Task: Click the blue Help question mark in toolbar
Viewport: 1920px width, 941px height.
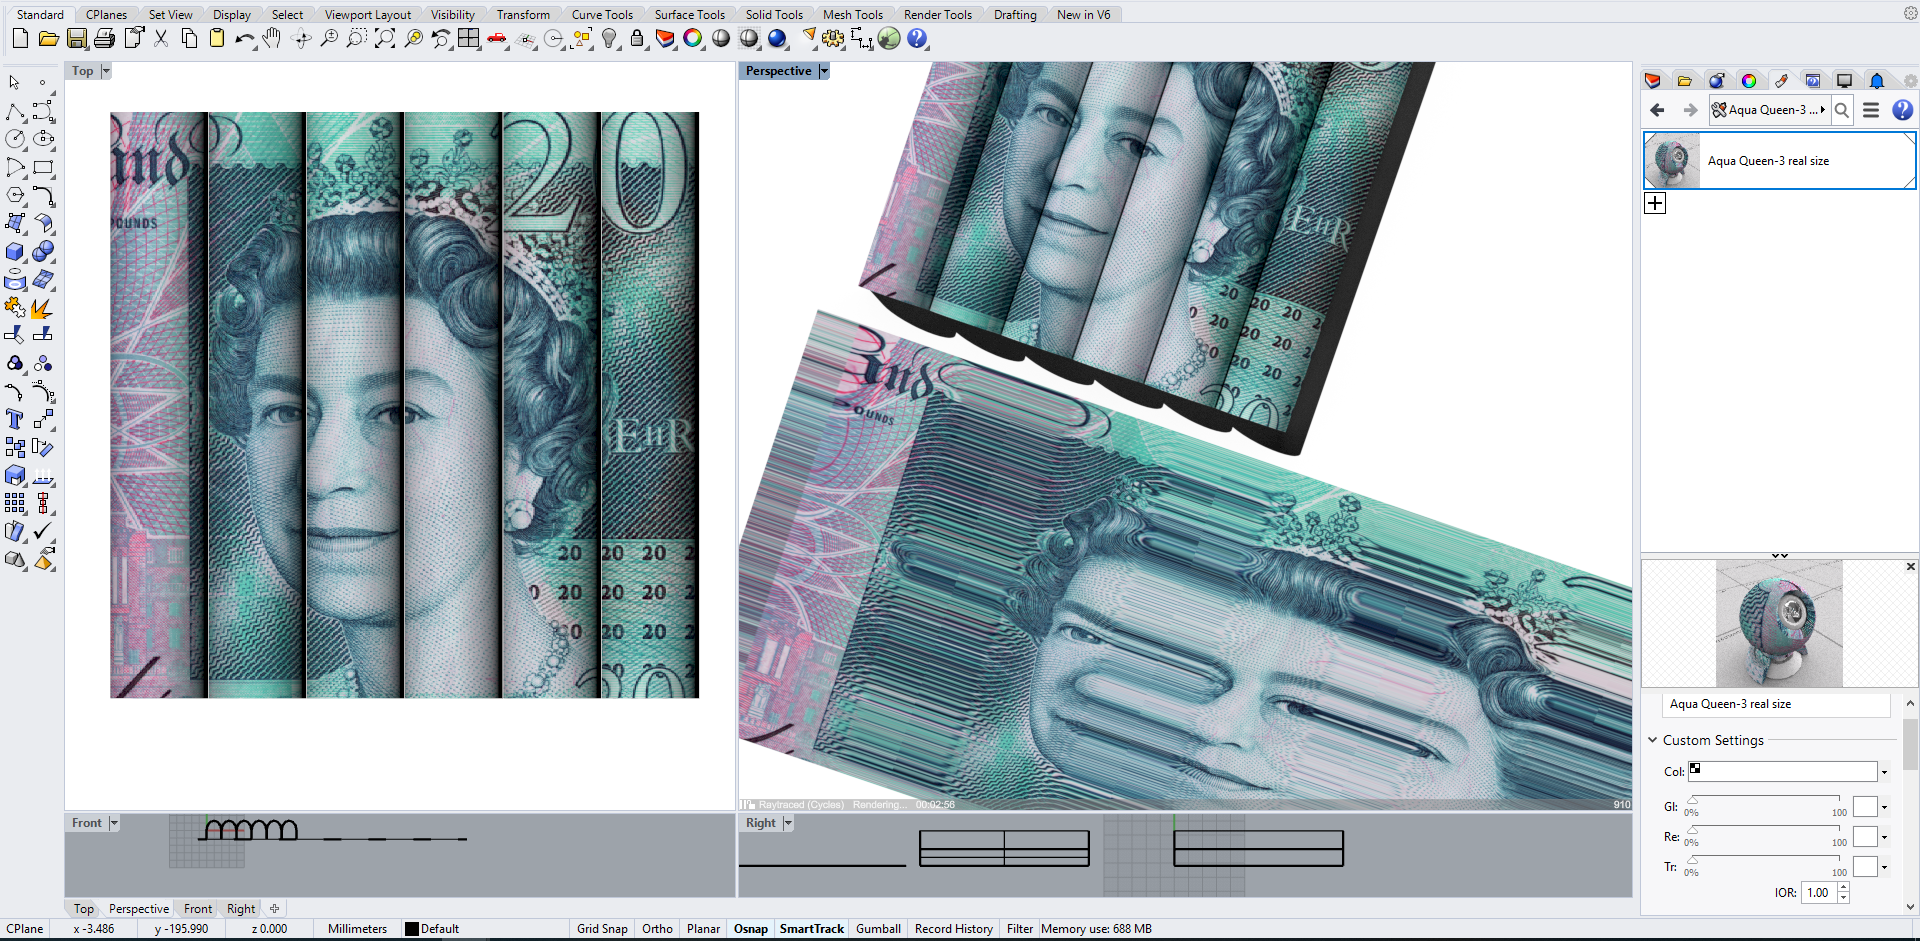Action: (x=917, y=39)
